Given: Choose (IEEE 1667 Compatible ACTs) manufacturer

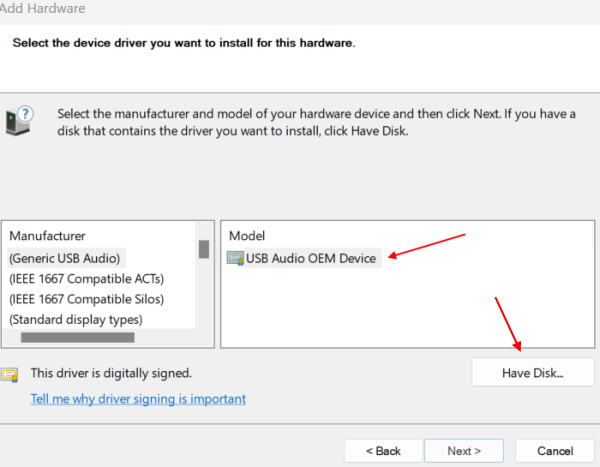Looking at the screenshot, I should coord(86,279).
